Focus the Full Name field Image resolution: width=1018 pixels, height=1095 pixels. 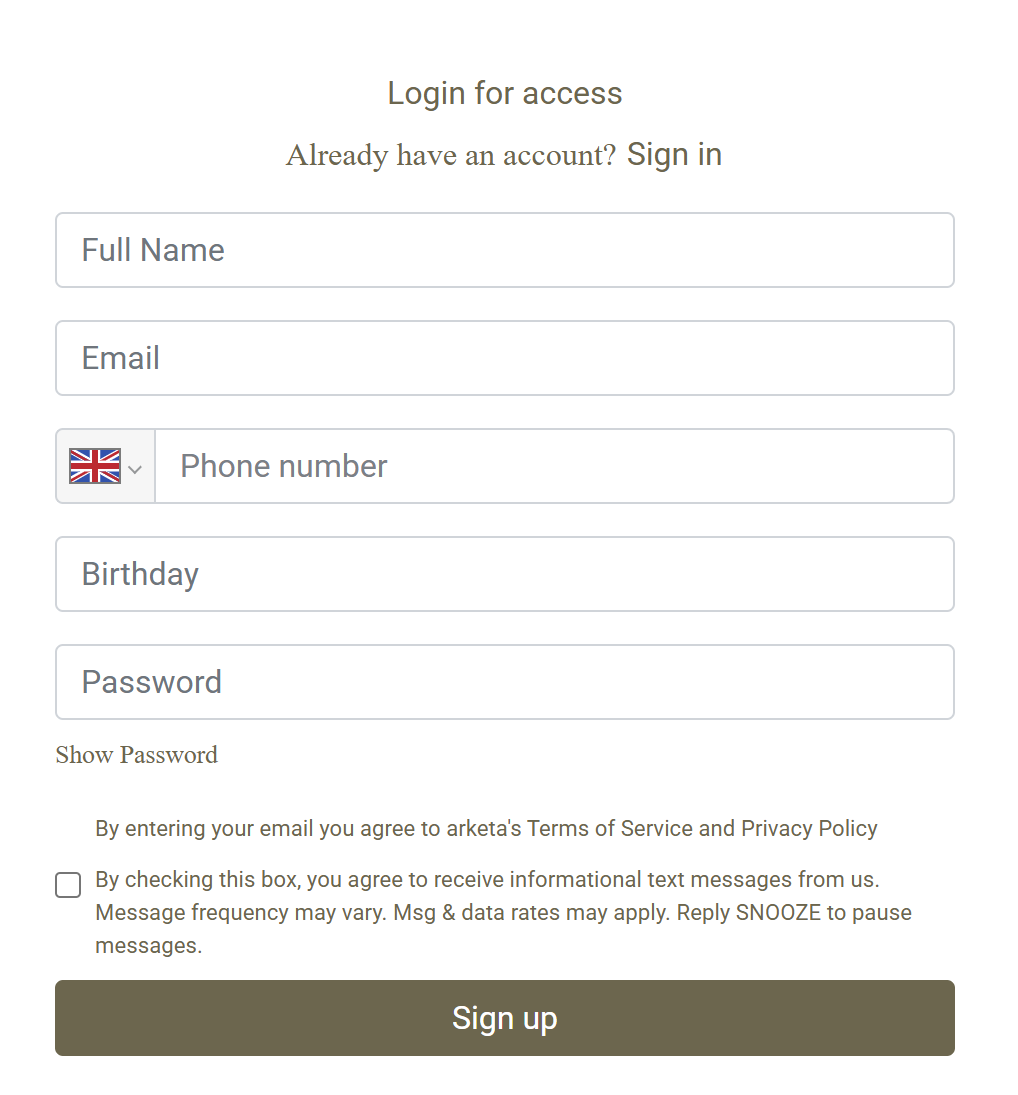point(505,250)
